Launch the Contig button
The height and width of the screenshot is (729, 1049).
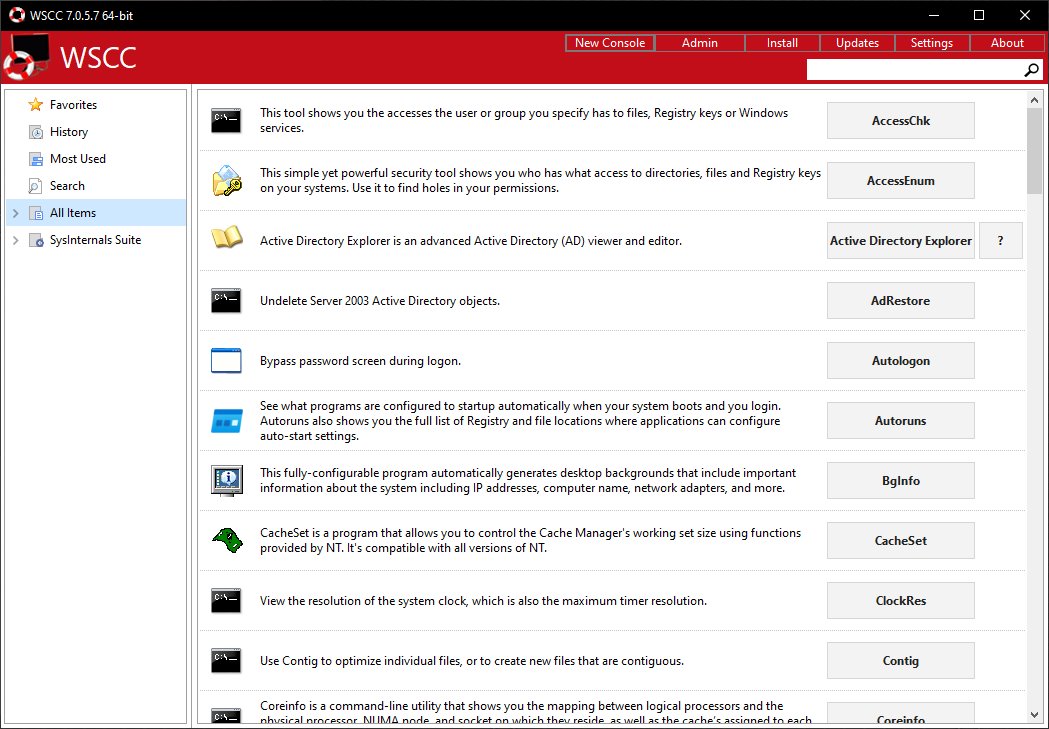(900, 661)
